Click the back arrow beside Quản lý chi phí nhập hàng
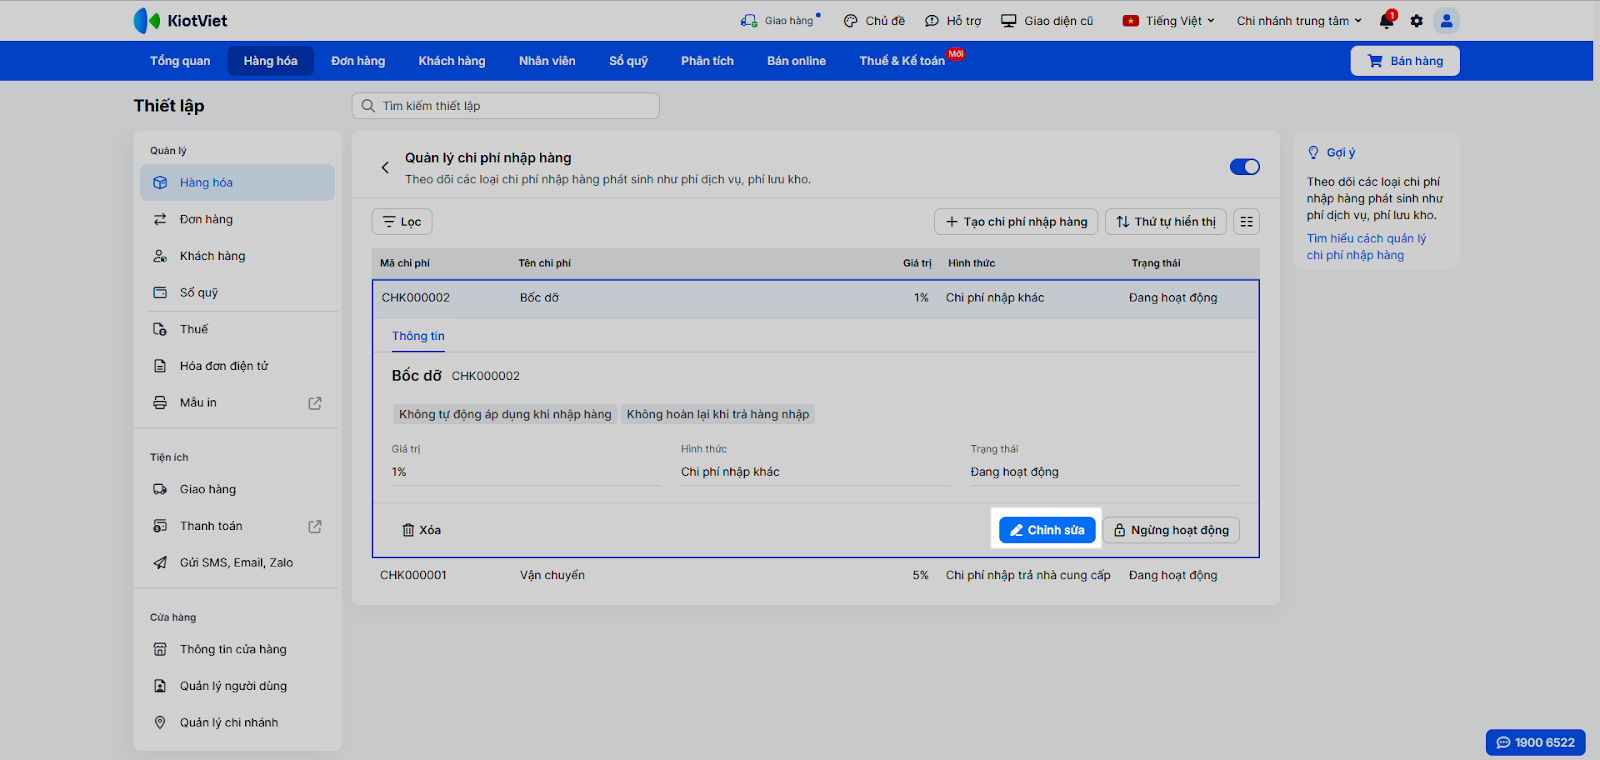The image size is (1600, 760). click(385, 168)
